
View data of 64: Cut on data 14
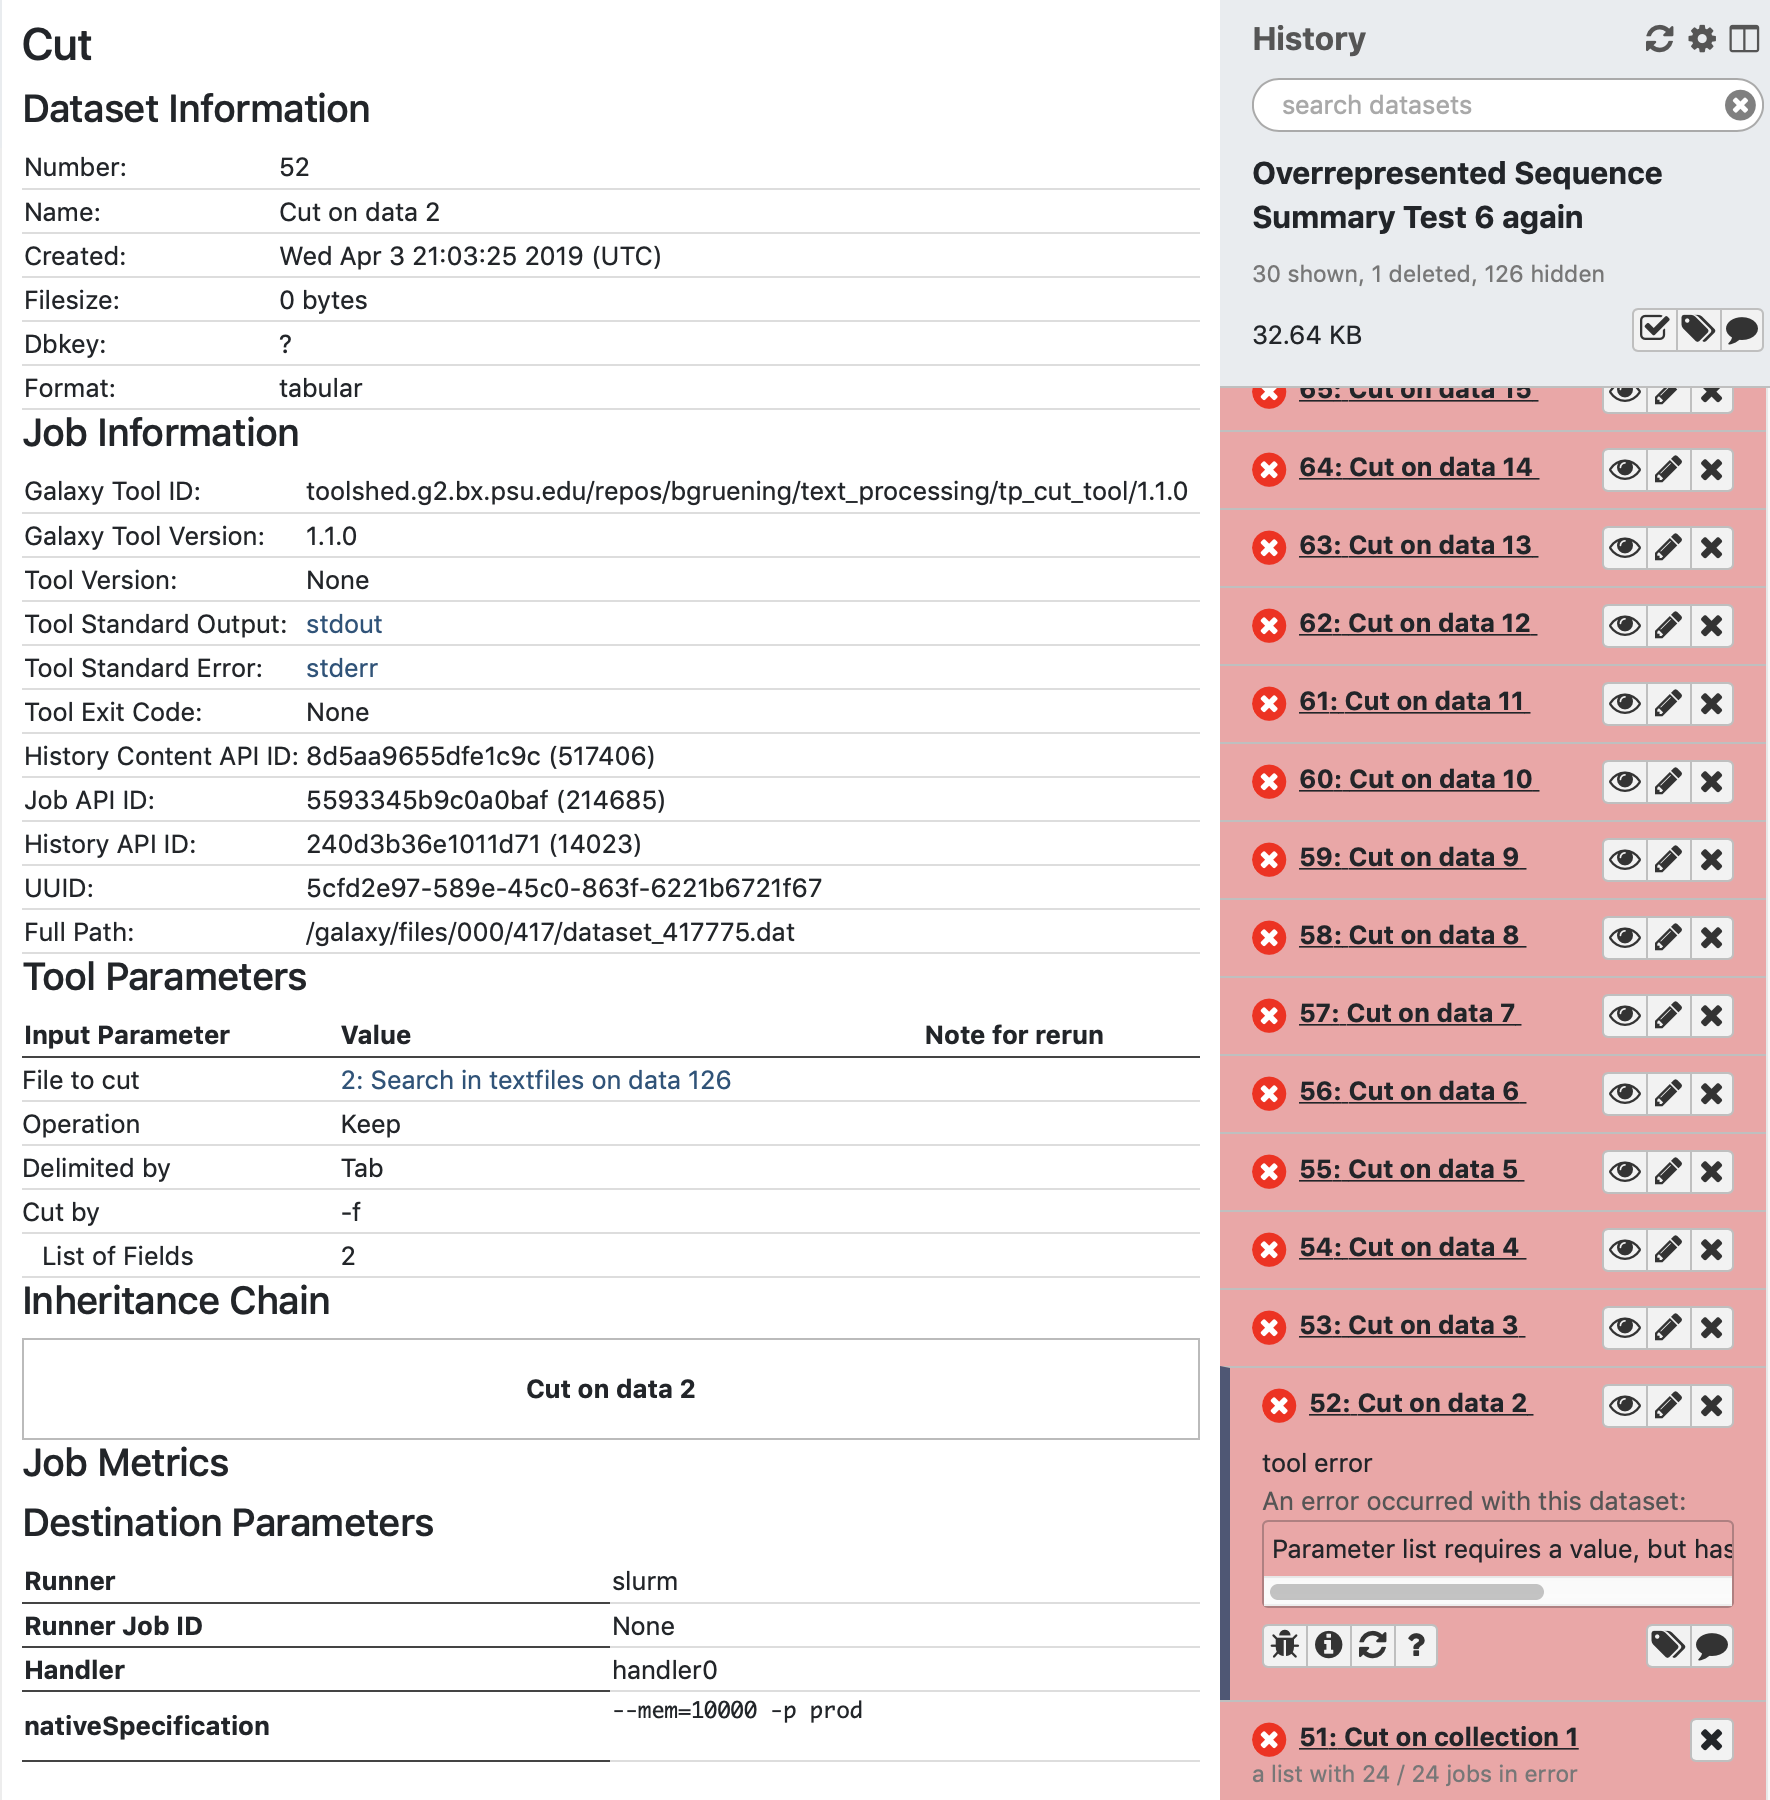(1625, 469)
